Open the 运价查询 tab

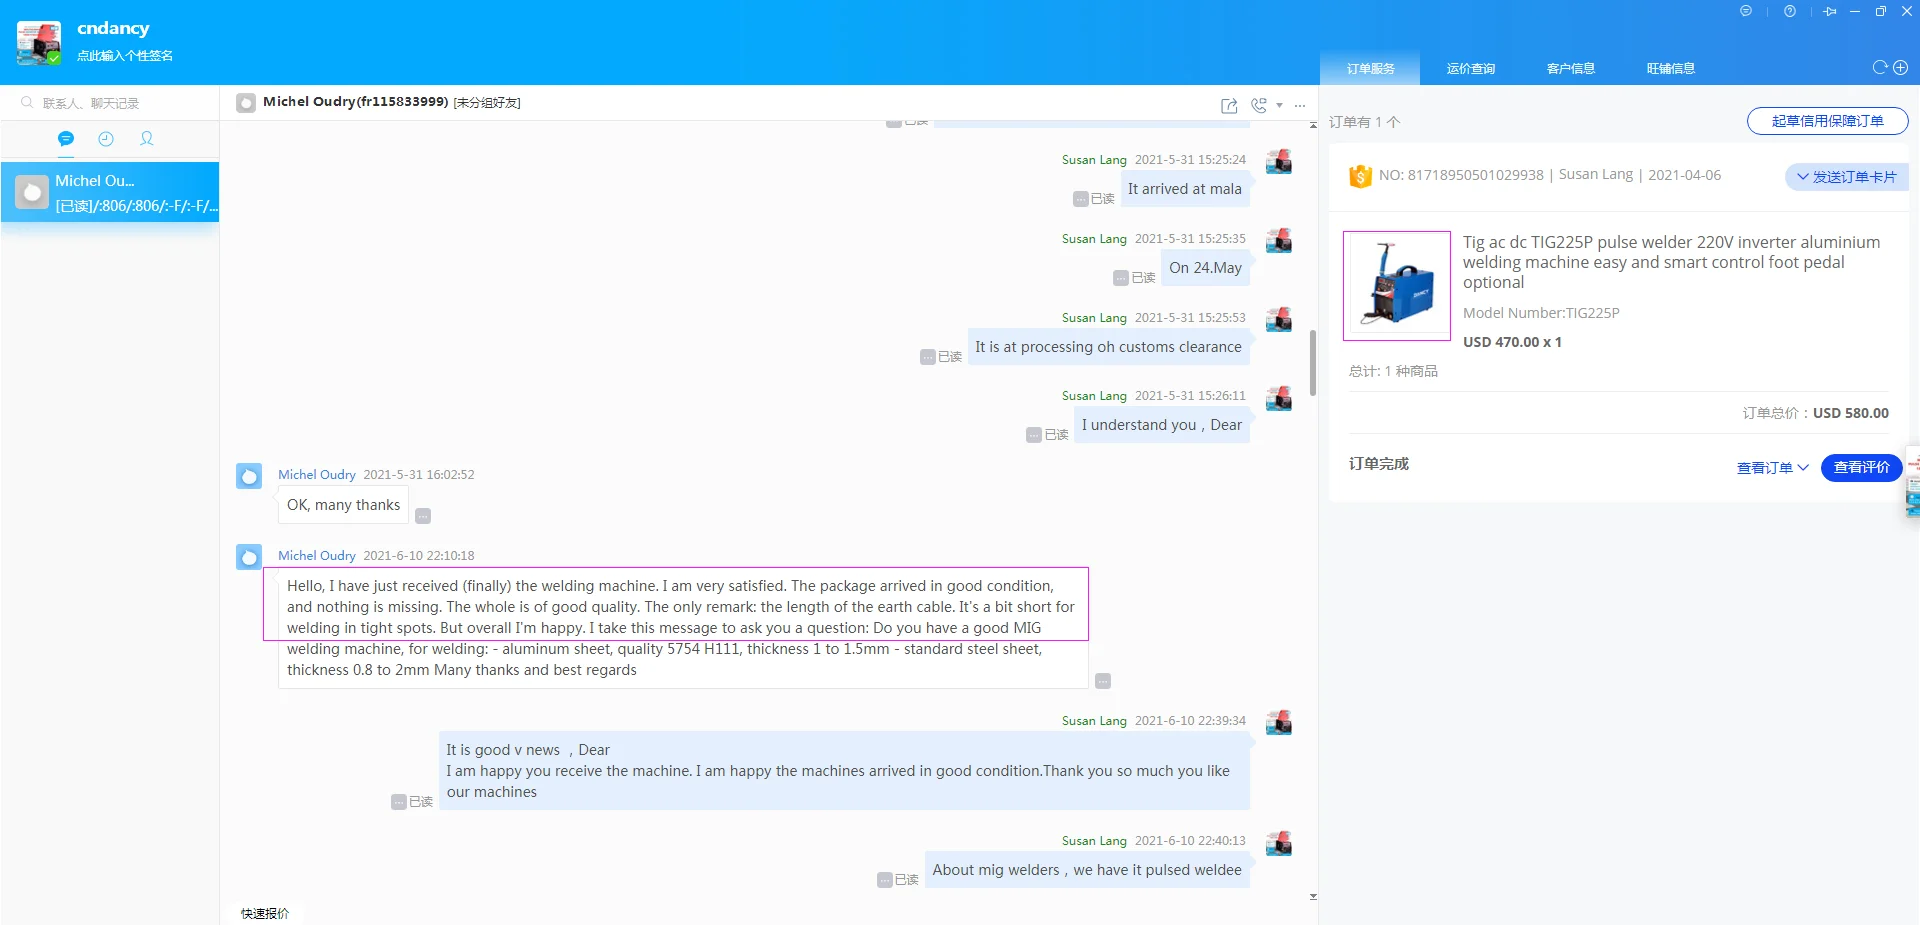(1470, 68)
